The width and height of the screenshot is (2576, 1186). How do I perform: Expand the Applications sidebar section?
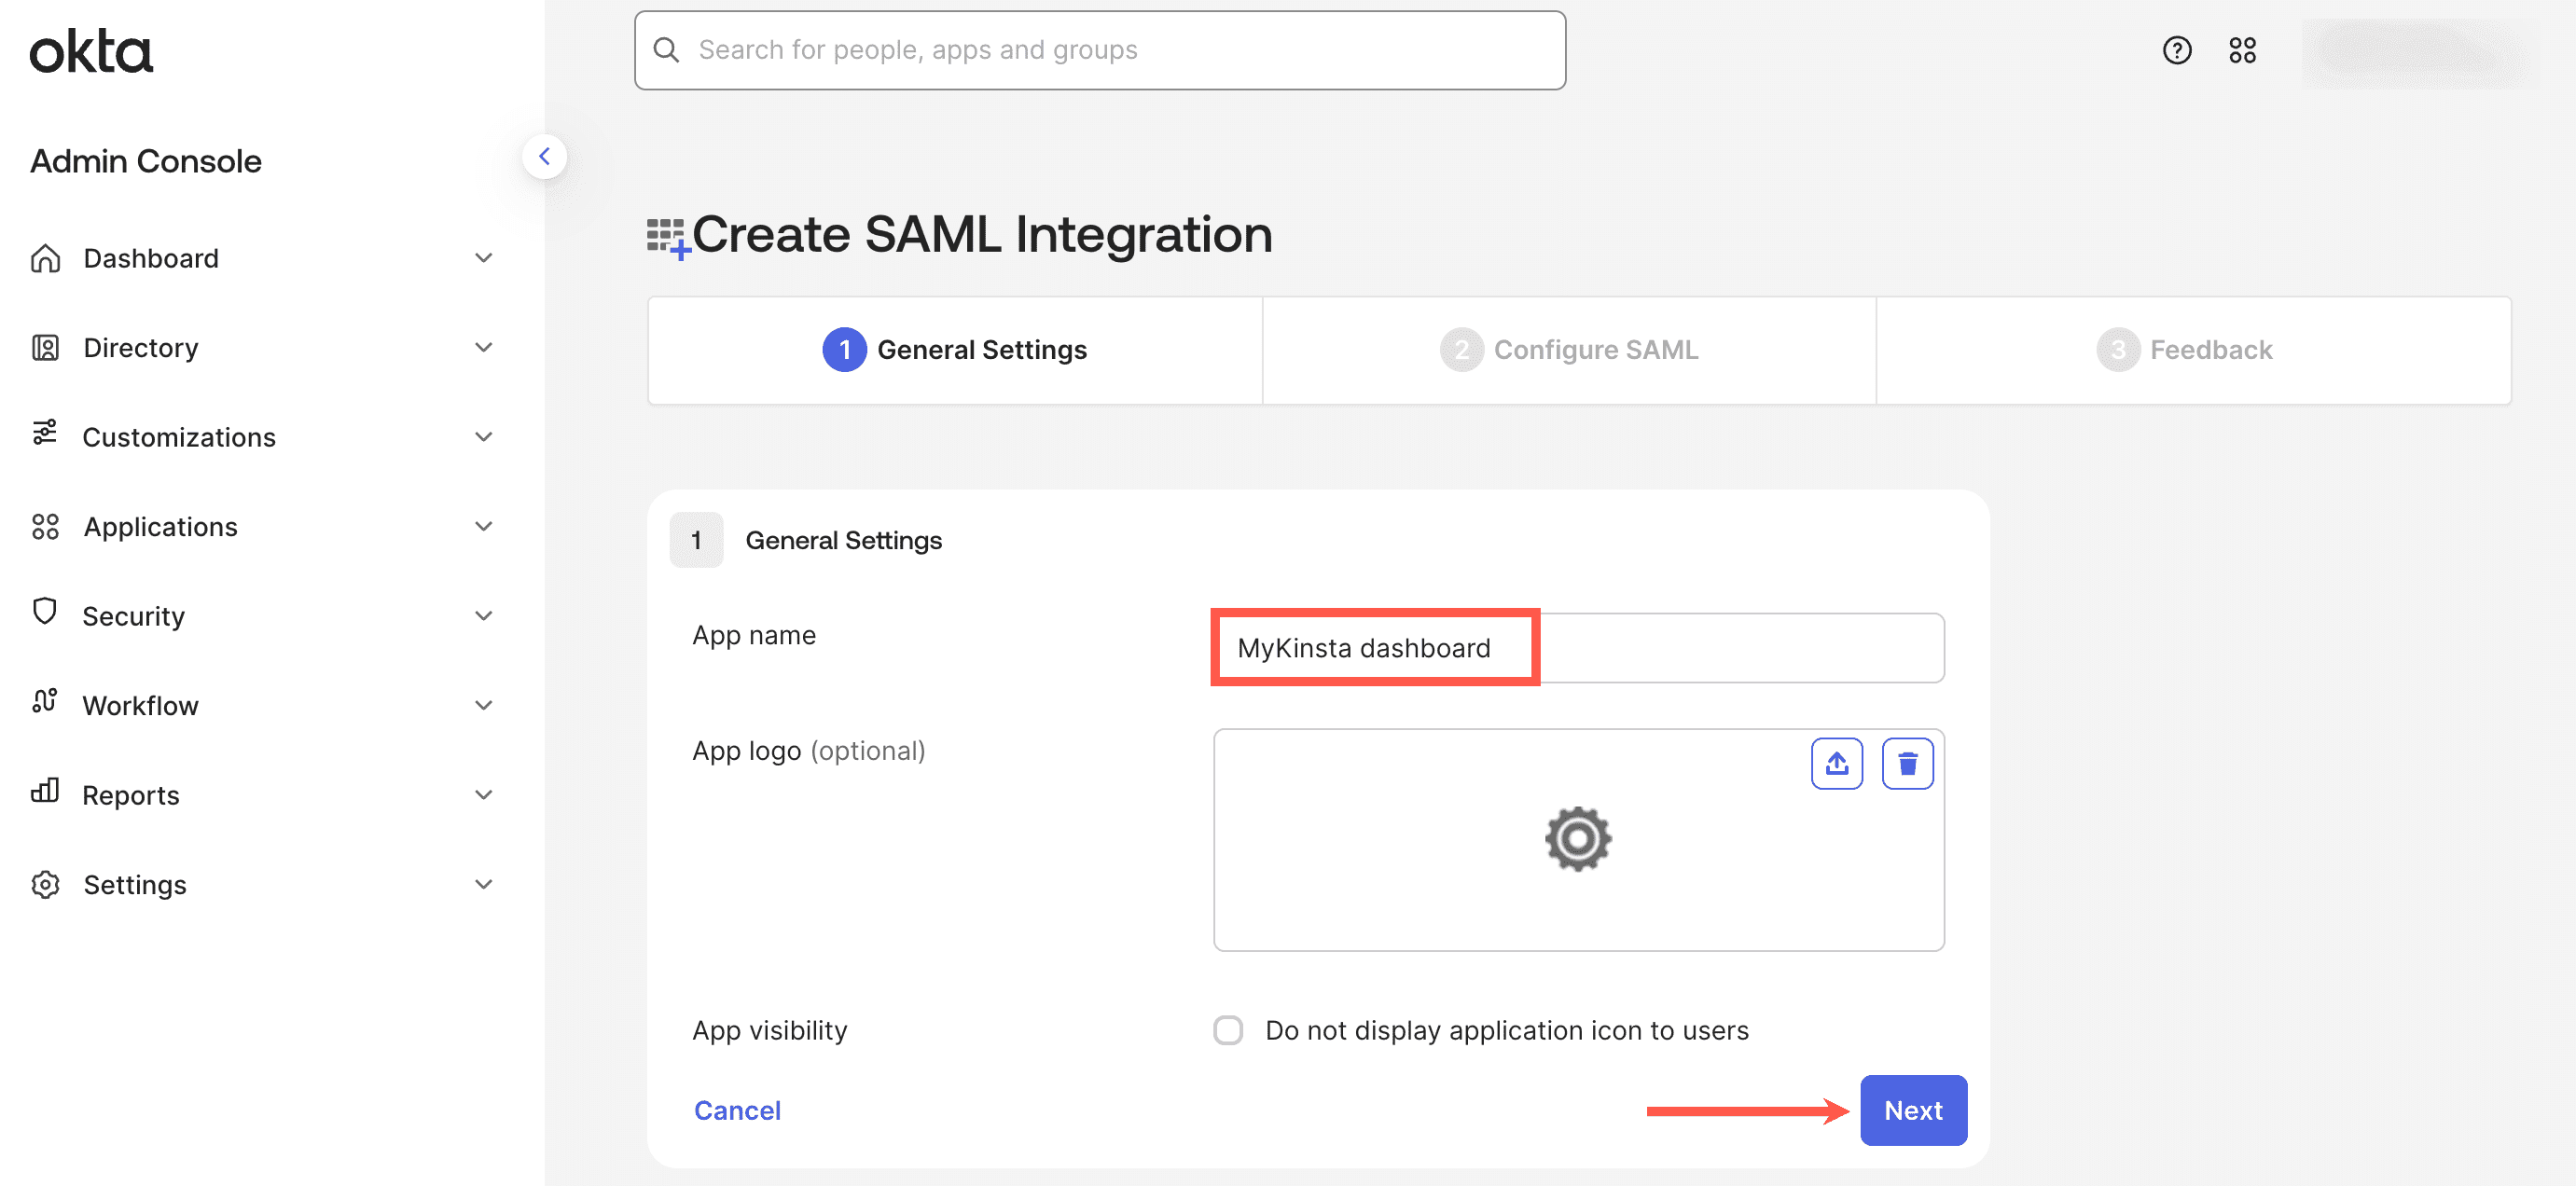coord(483,526)
